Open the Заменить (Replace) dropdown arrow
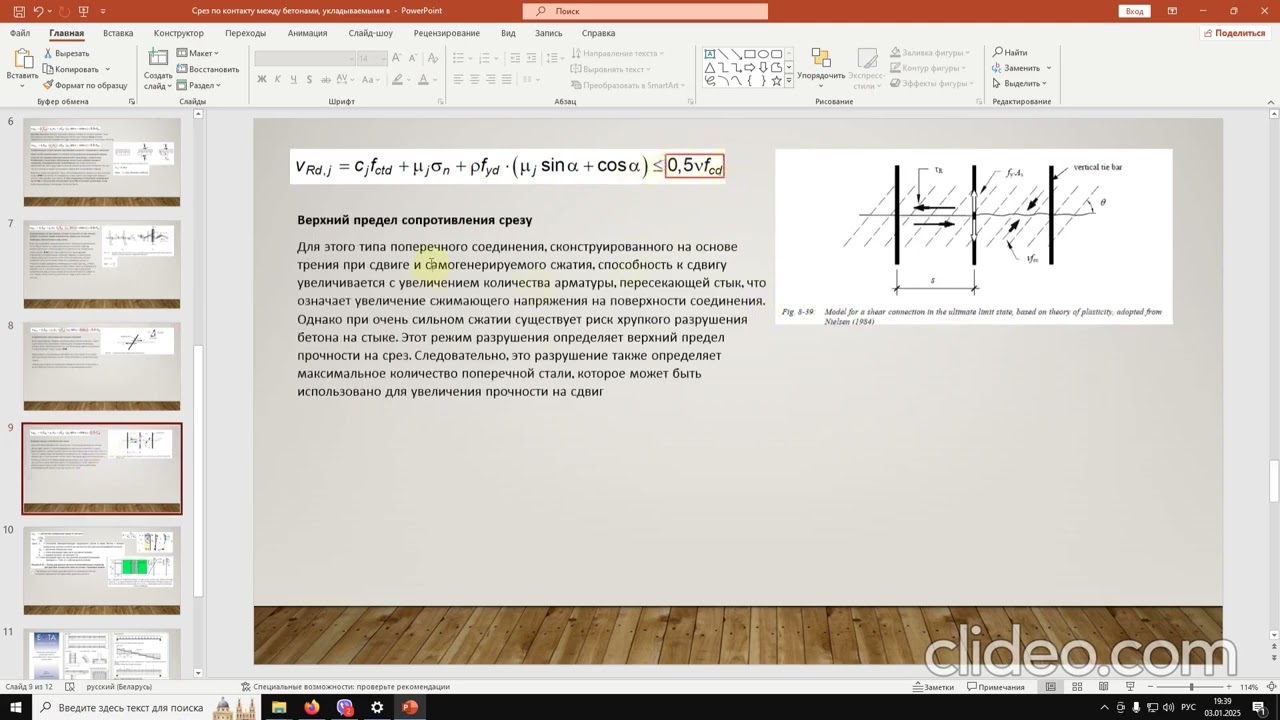The image size is (1280, 720). 1049,68
